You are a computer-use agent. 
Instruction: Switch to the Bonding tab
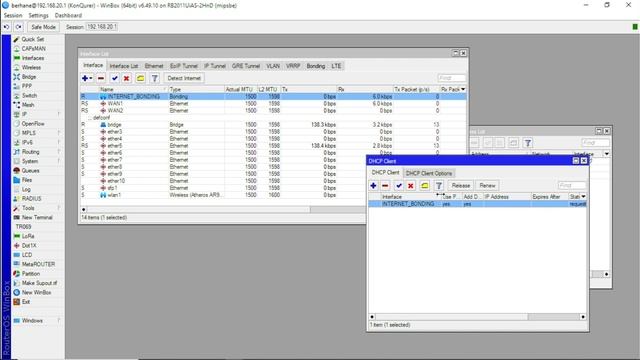(316, 66)
